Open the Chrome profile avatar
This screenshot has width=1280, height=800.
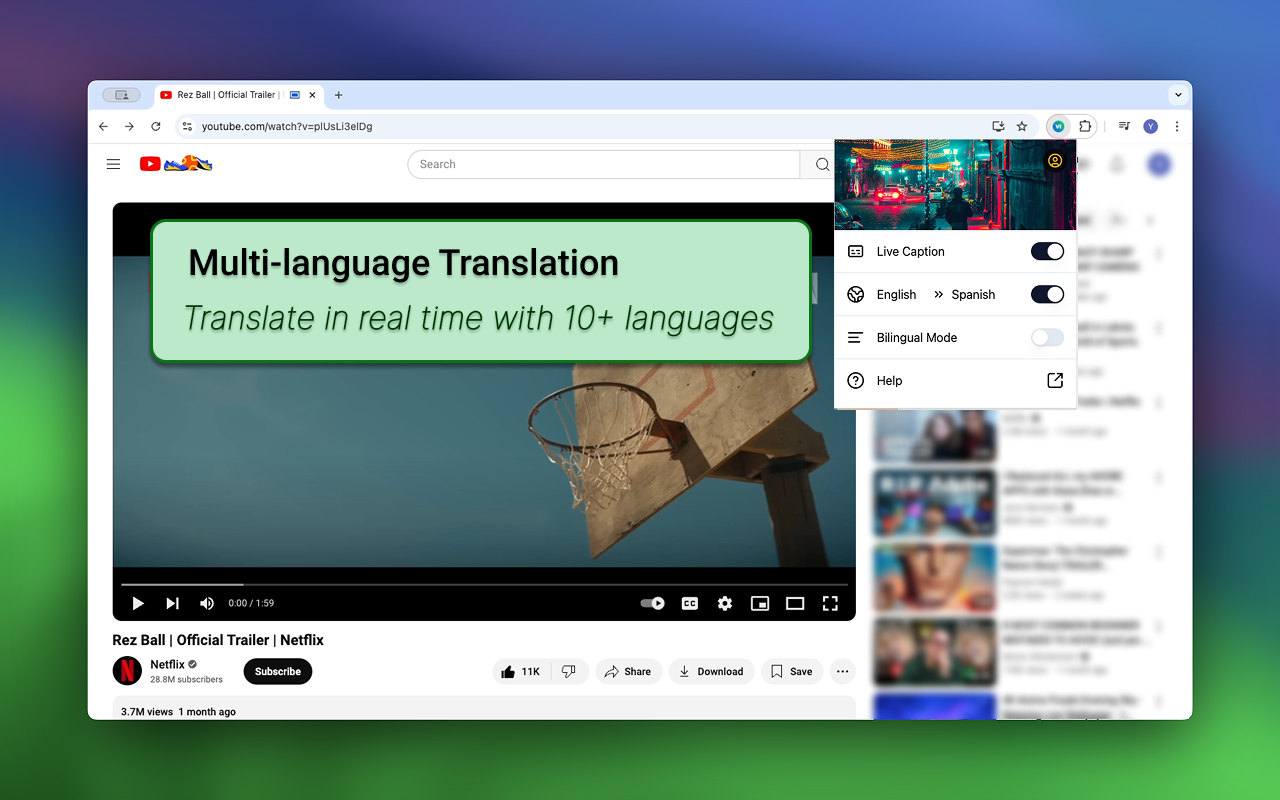(x=1151, y=126)
